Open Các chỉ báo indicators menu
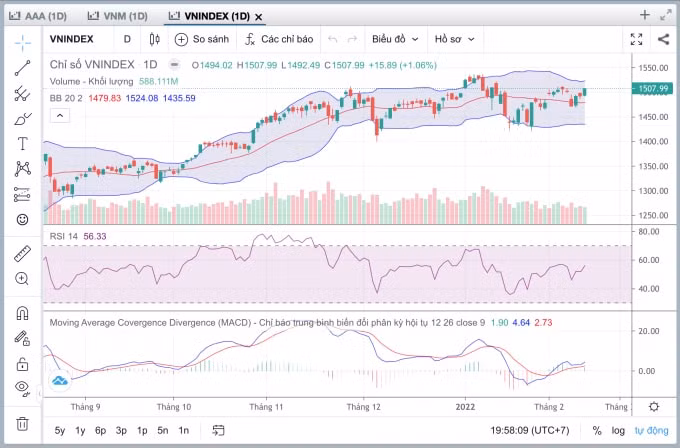Image resolution: width=680 pixels, height=448 pixels. [279, 39]
